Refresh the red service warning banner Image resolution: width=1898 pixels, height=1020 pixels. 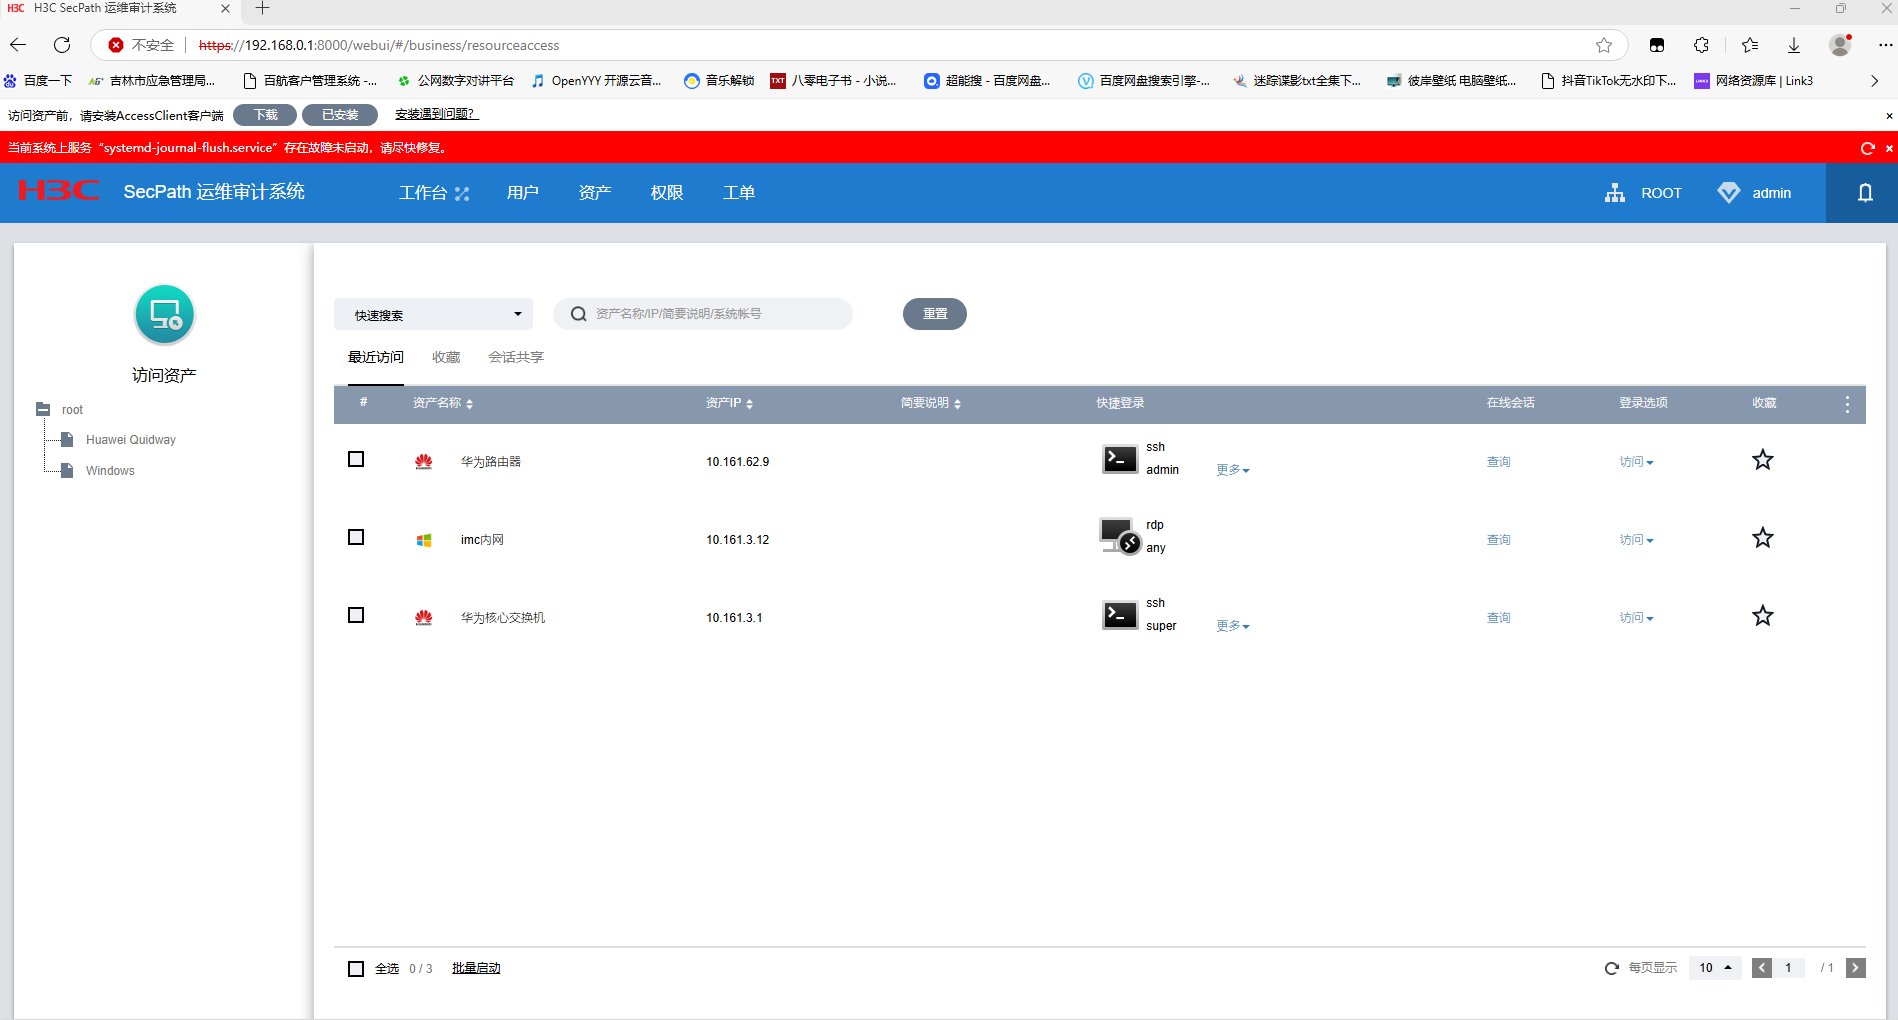click(1867, 148)
